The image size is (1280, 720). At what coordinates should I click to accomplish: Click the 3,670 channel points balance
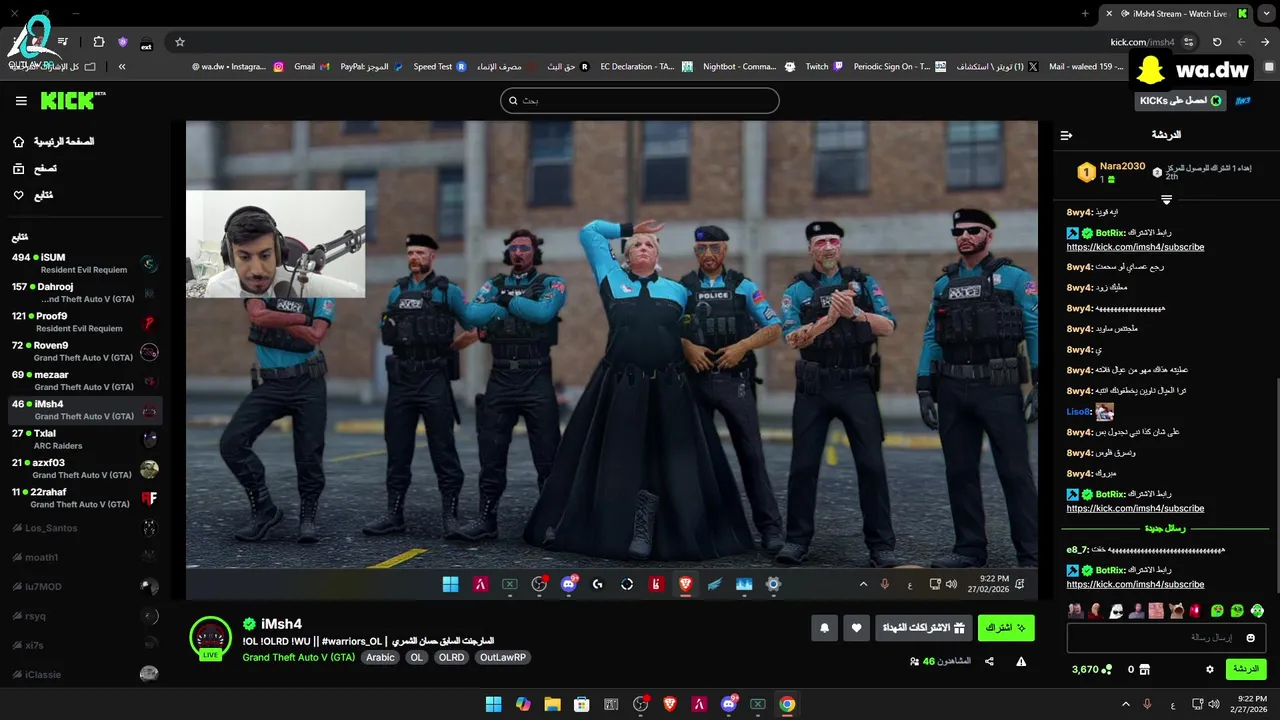coord(1091,669)
